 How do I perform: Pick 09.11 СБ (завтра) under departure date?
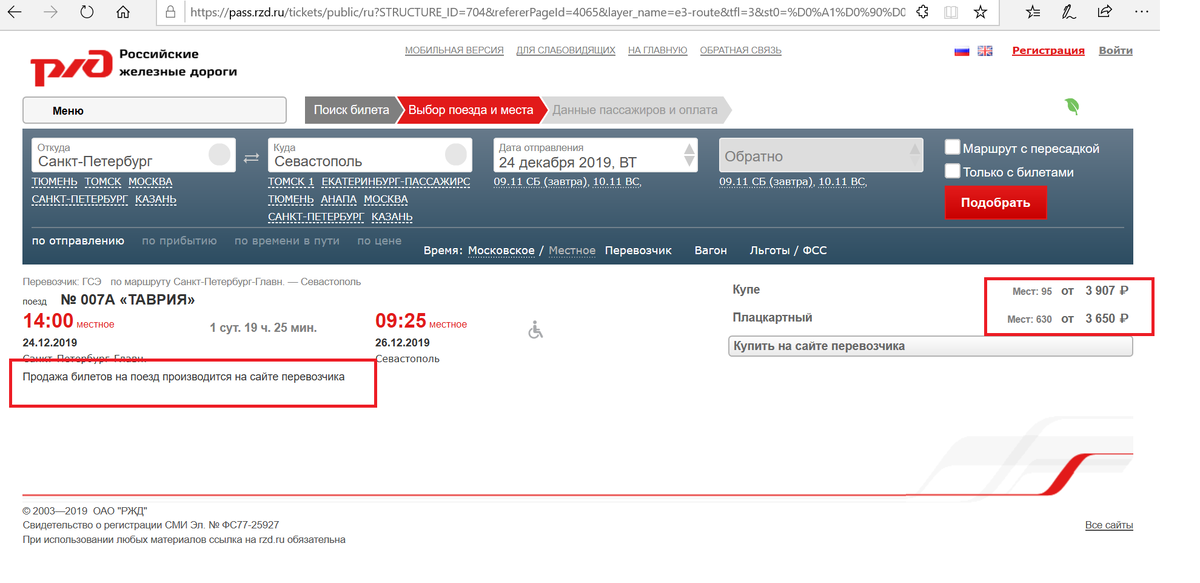pos(540,182)
